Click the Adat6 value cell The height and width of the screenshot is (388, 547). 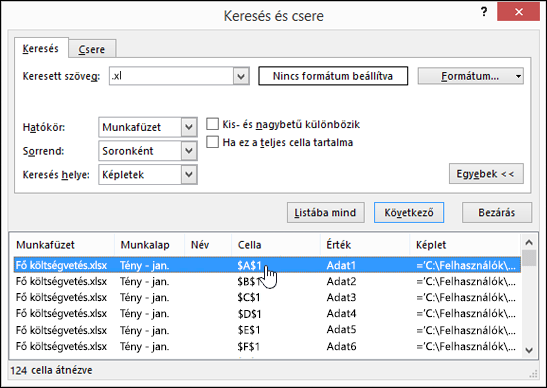(x=341, y=346)
